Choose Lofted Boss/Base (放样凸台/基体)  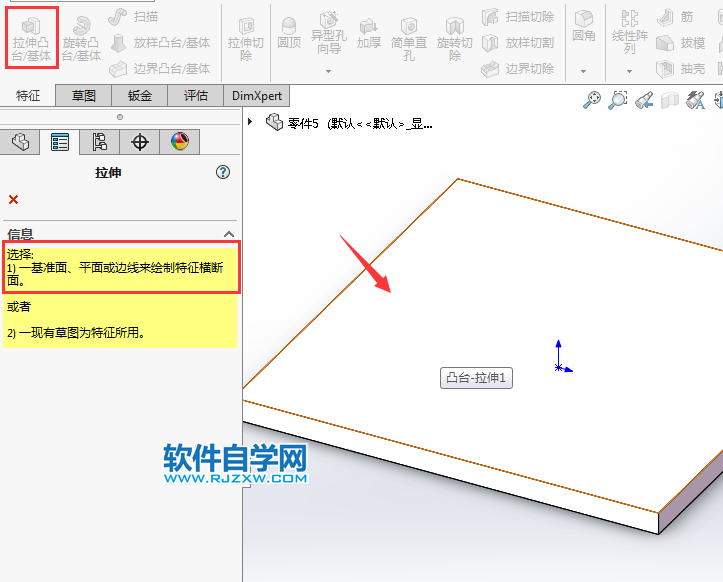(x=160, y=43)
